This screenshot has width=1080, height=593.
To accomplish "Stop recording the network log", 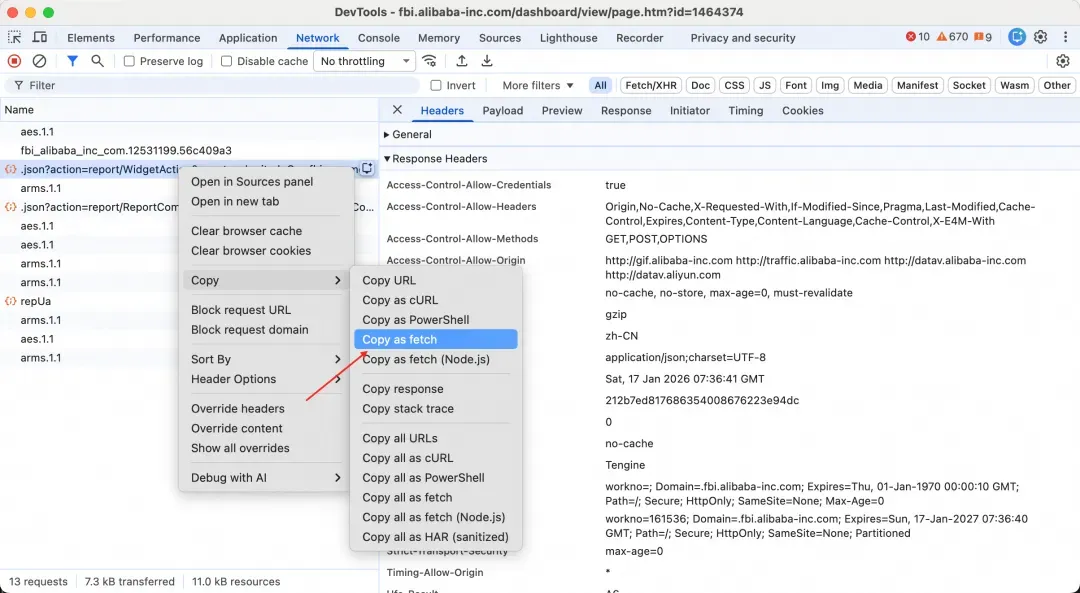I will pyautogui.click(x=14, y=61).
